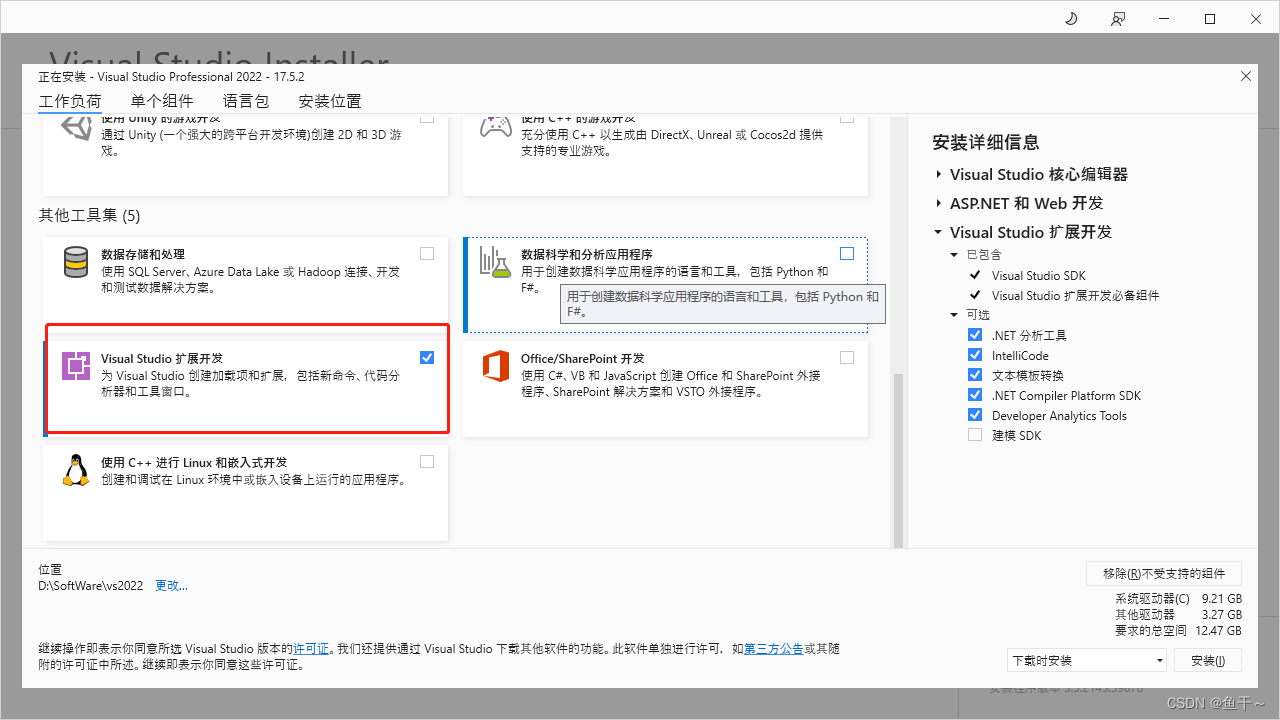This screenshot has height=720, width=1280.
Task: Click the data science chart icon
Action: click(495, 262)
